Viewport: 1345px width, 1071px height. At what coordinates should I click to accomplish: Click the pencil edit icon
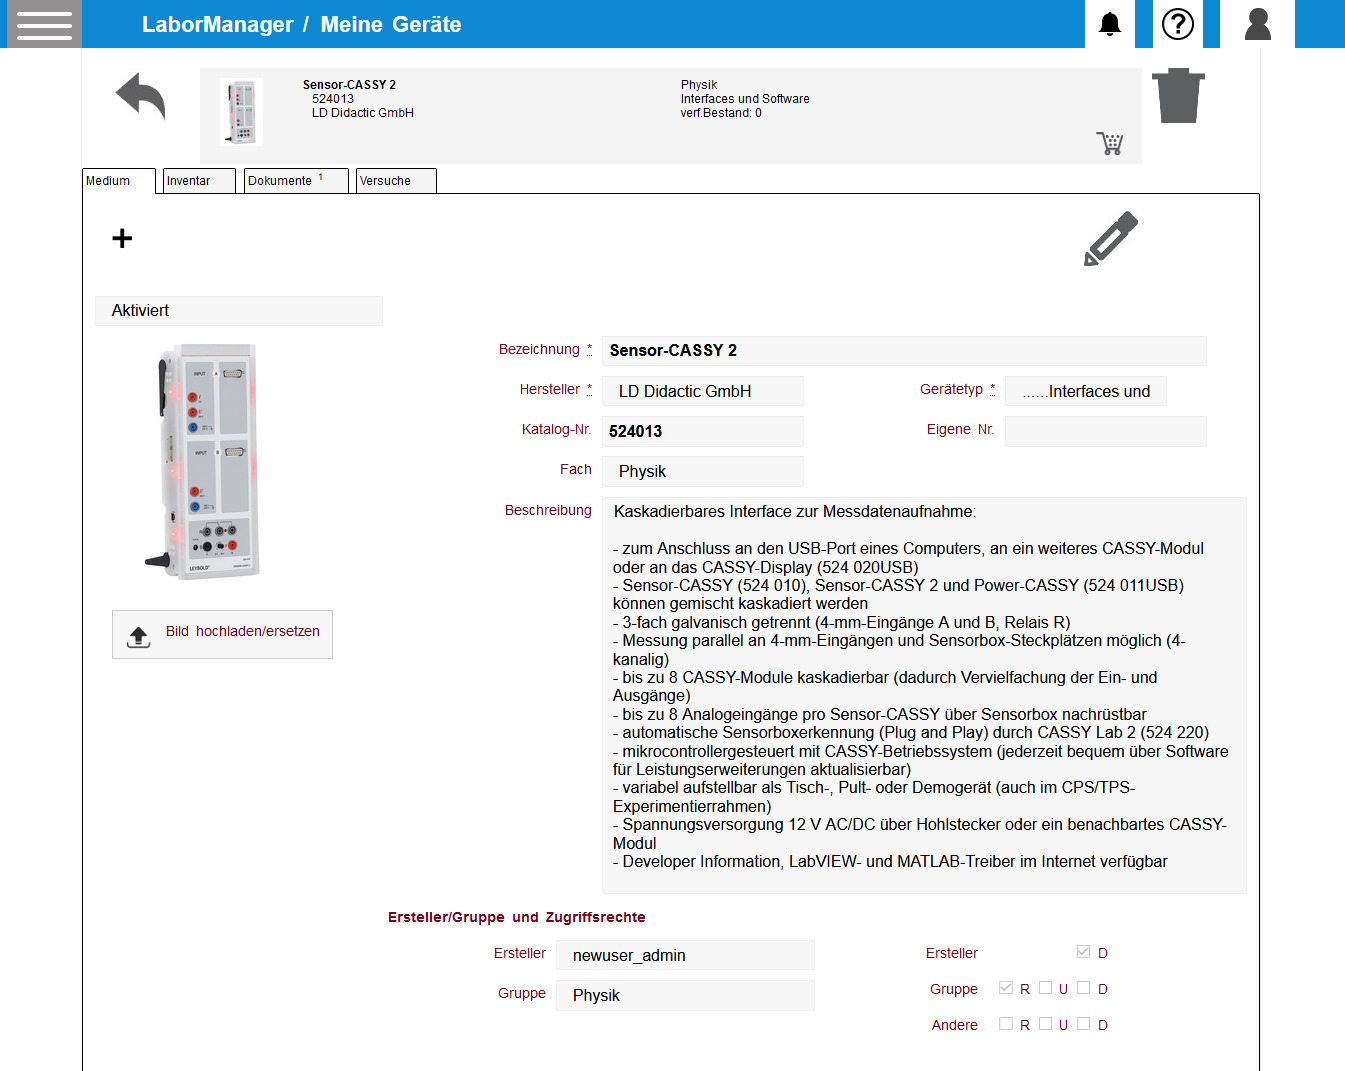tap(1111, 238)
